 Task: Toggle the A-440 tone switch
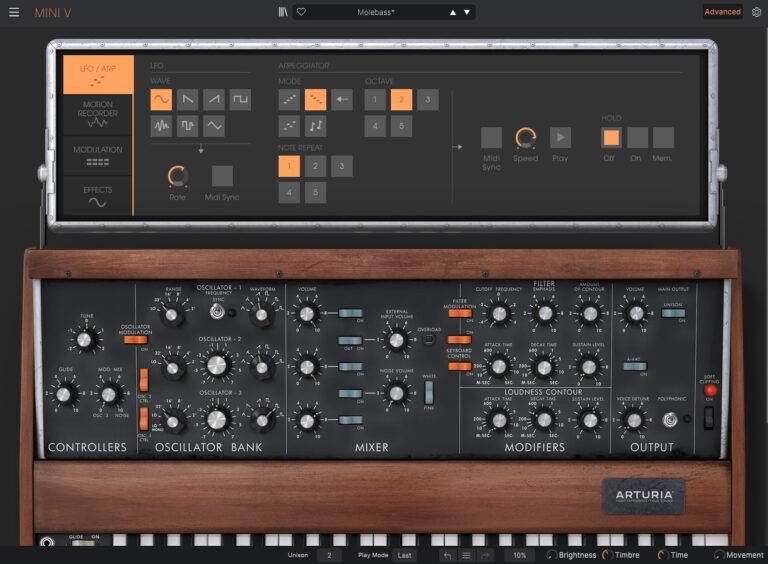pyautogui.click(x=635, y=366)
